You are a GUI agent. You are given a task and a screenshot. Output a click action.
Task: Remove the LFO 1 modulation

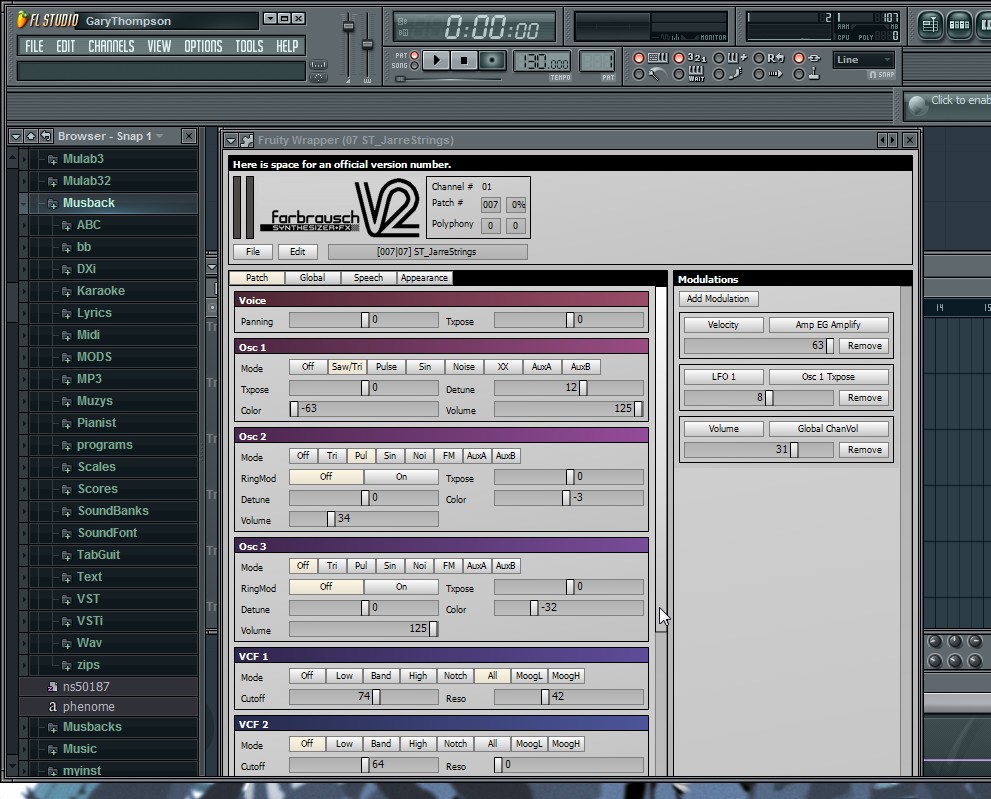[864, 398]
